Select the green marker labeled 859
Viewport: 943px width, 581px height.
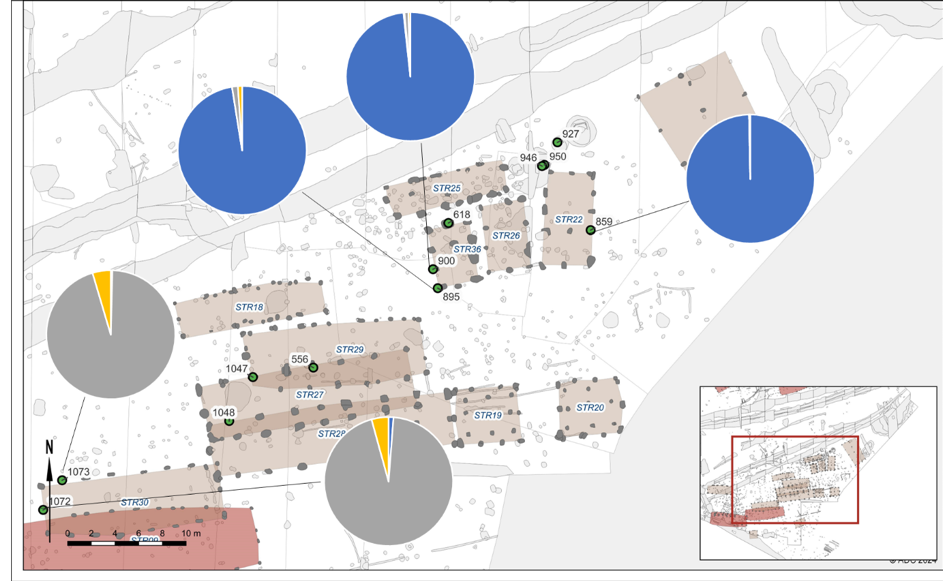591,230
